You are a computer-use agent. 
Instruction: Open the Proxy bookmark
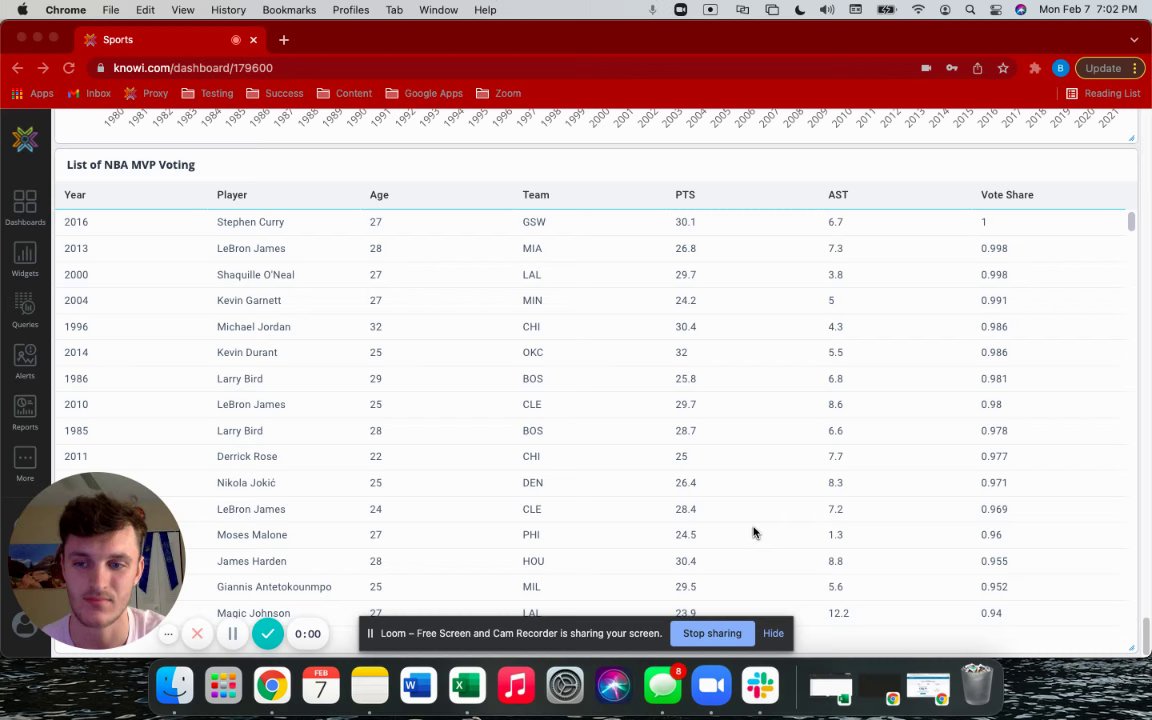coord(146,93)
